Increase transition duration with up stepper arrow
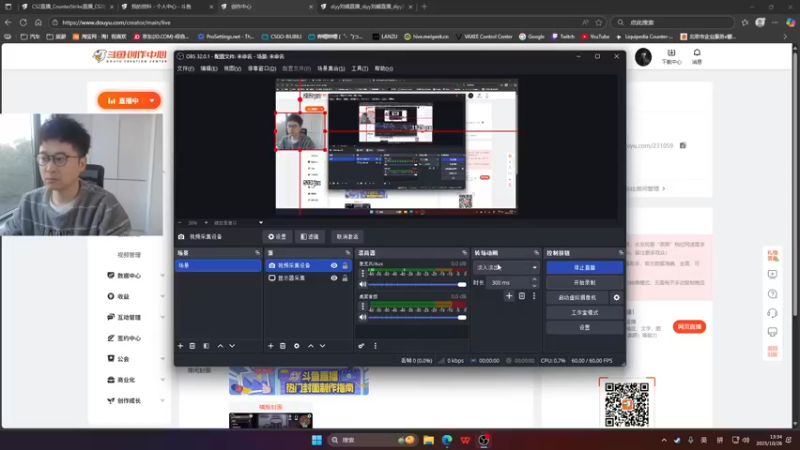 coord(534,280)
